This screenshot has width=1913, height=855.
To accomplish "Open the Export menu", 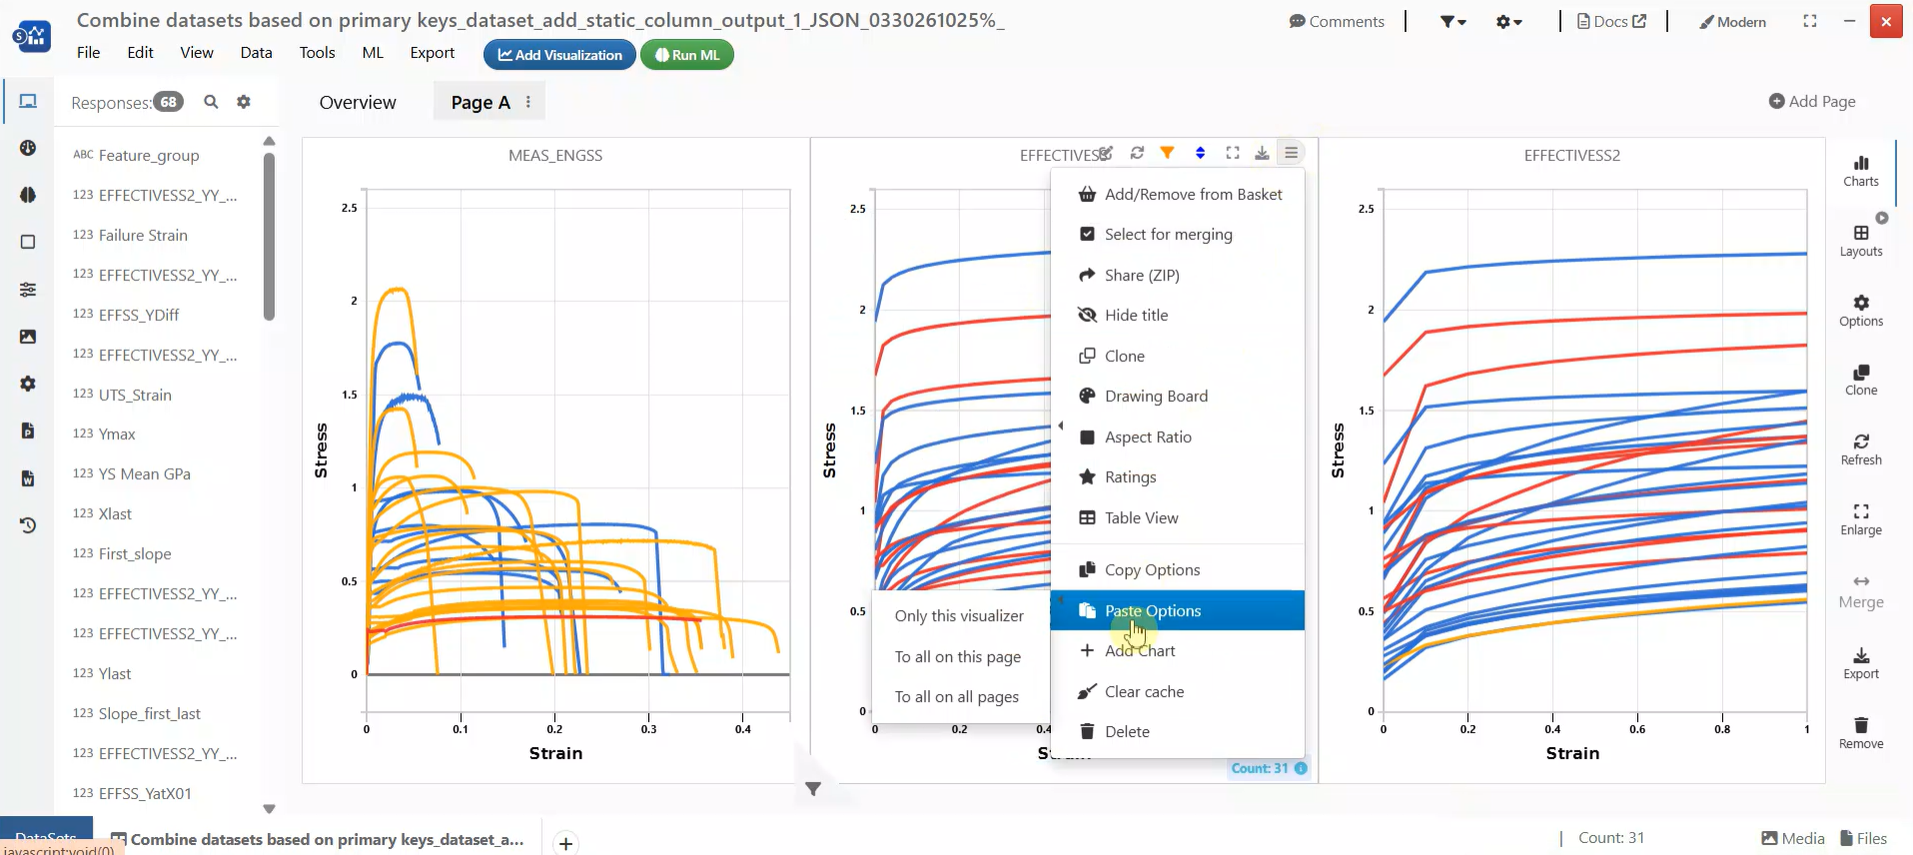I will 432,53.
